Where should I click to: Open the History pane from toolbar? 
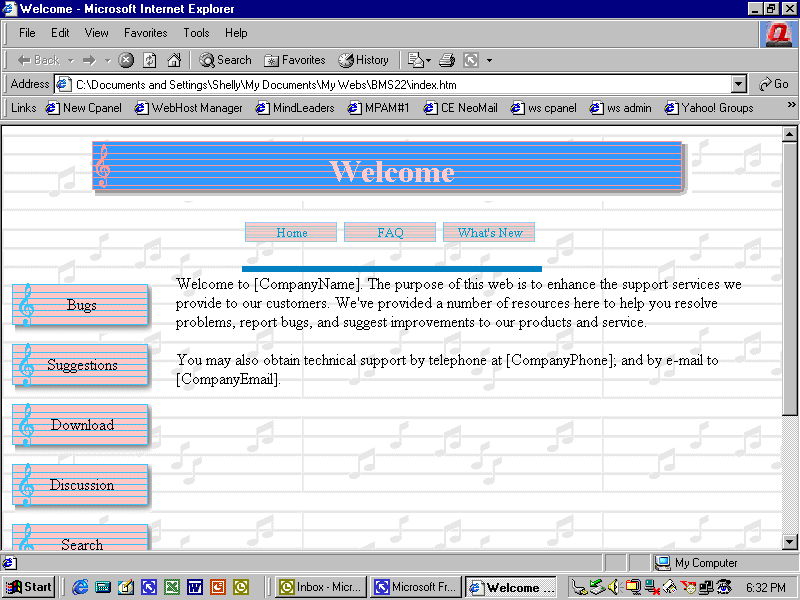coord(363,60)
